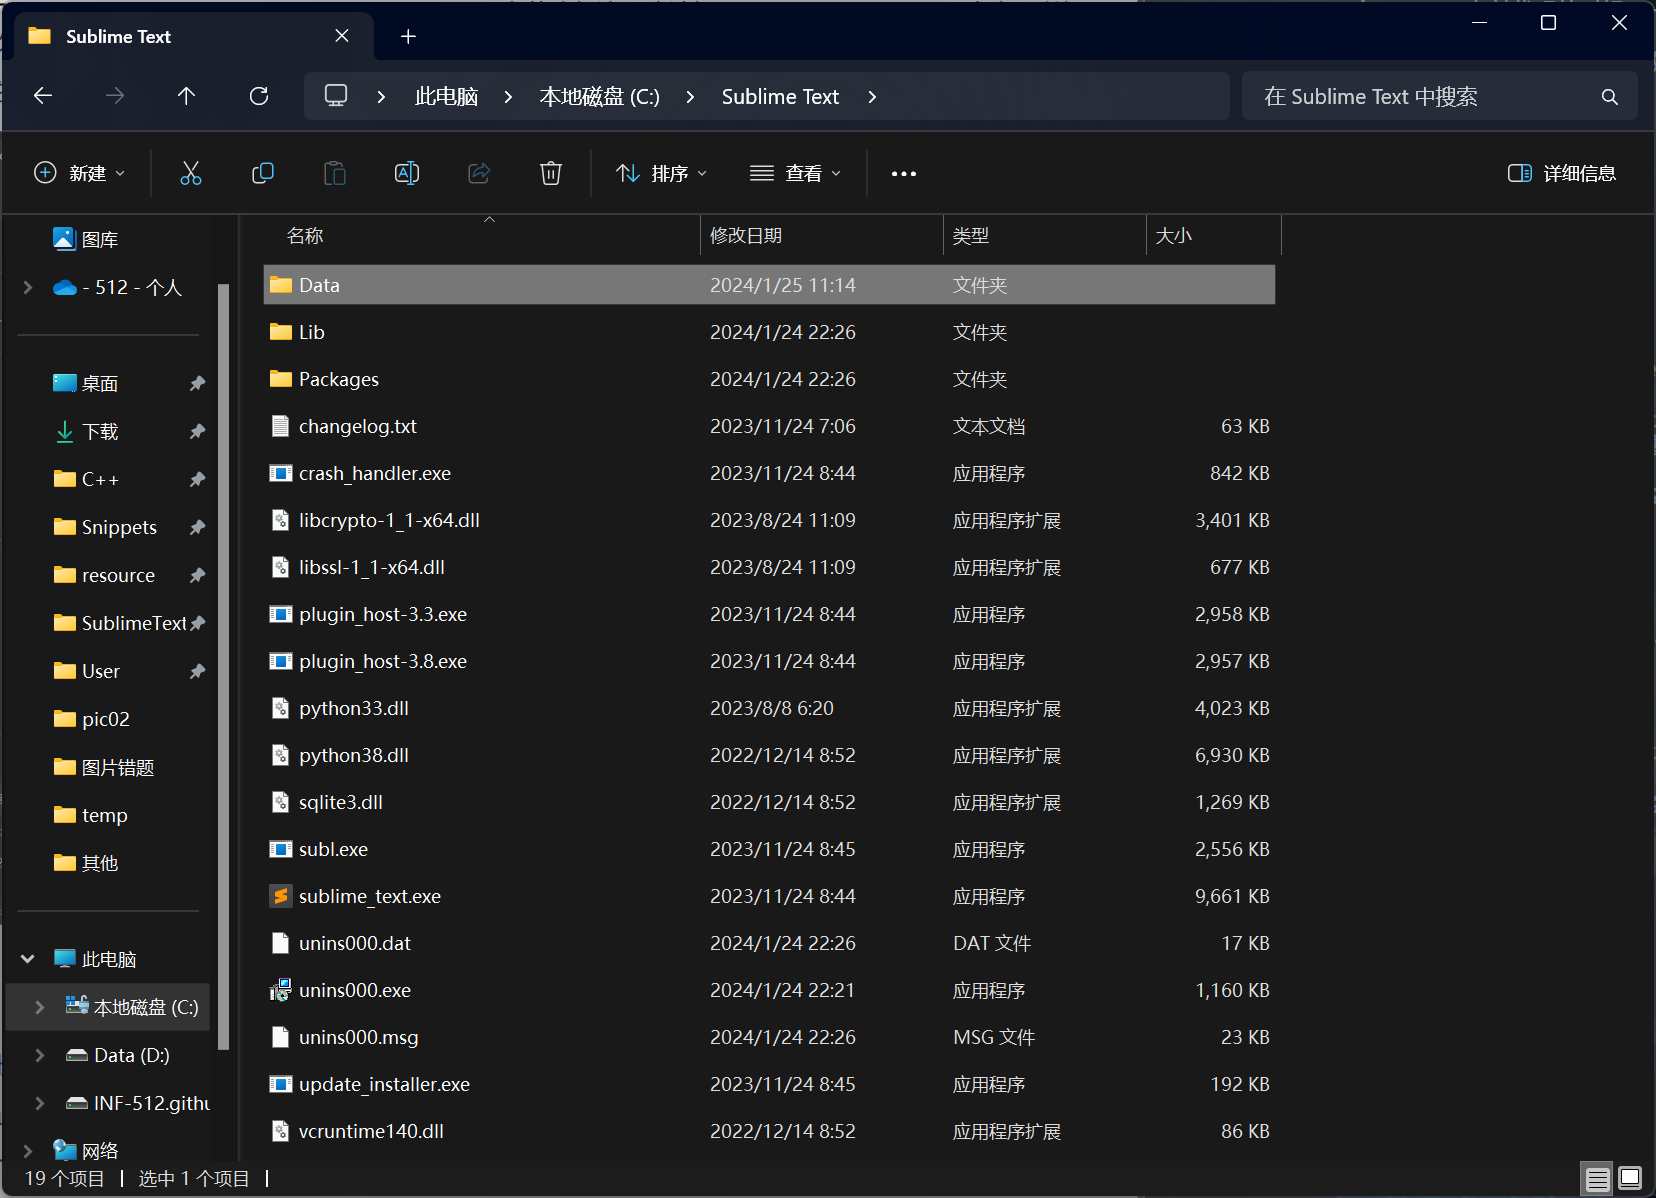Image resolution: width=1656 pixels, height=1198 pixels.
Task: Open the pic02 folder in sidebar
Action: (92, 719)
